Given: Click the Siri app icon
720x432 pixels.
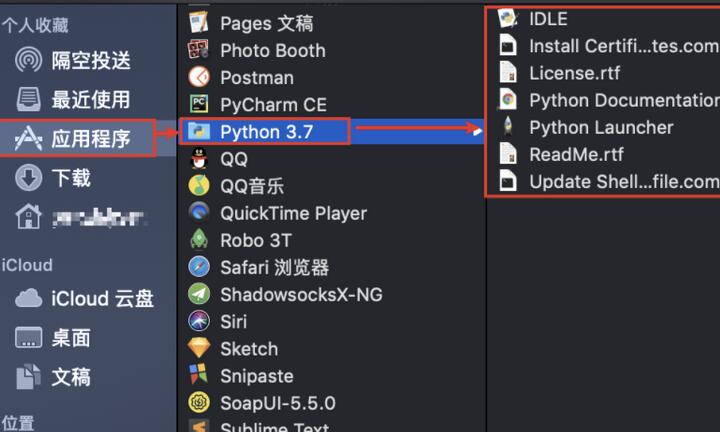Looking at the screenshot, I should pos(199,321).
